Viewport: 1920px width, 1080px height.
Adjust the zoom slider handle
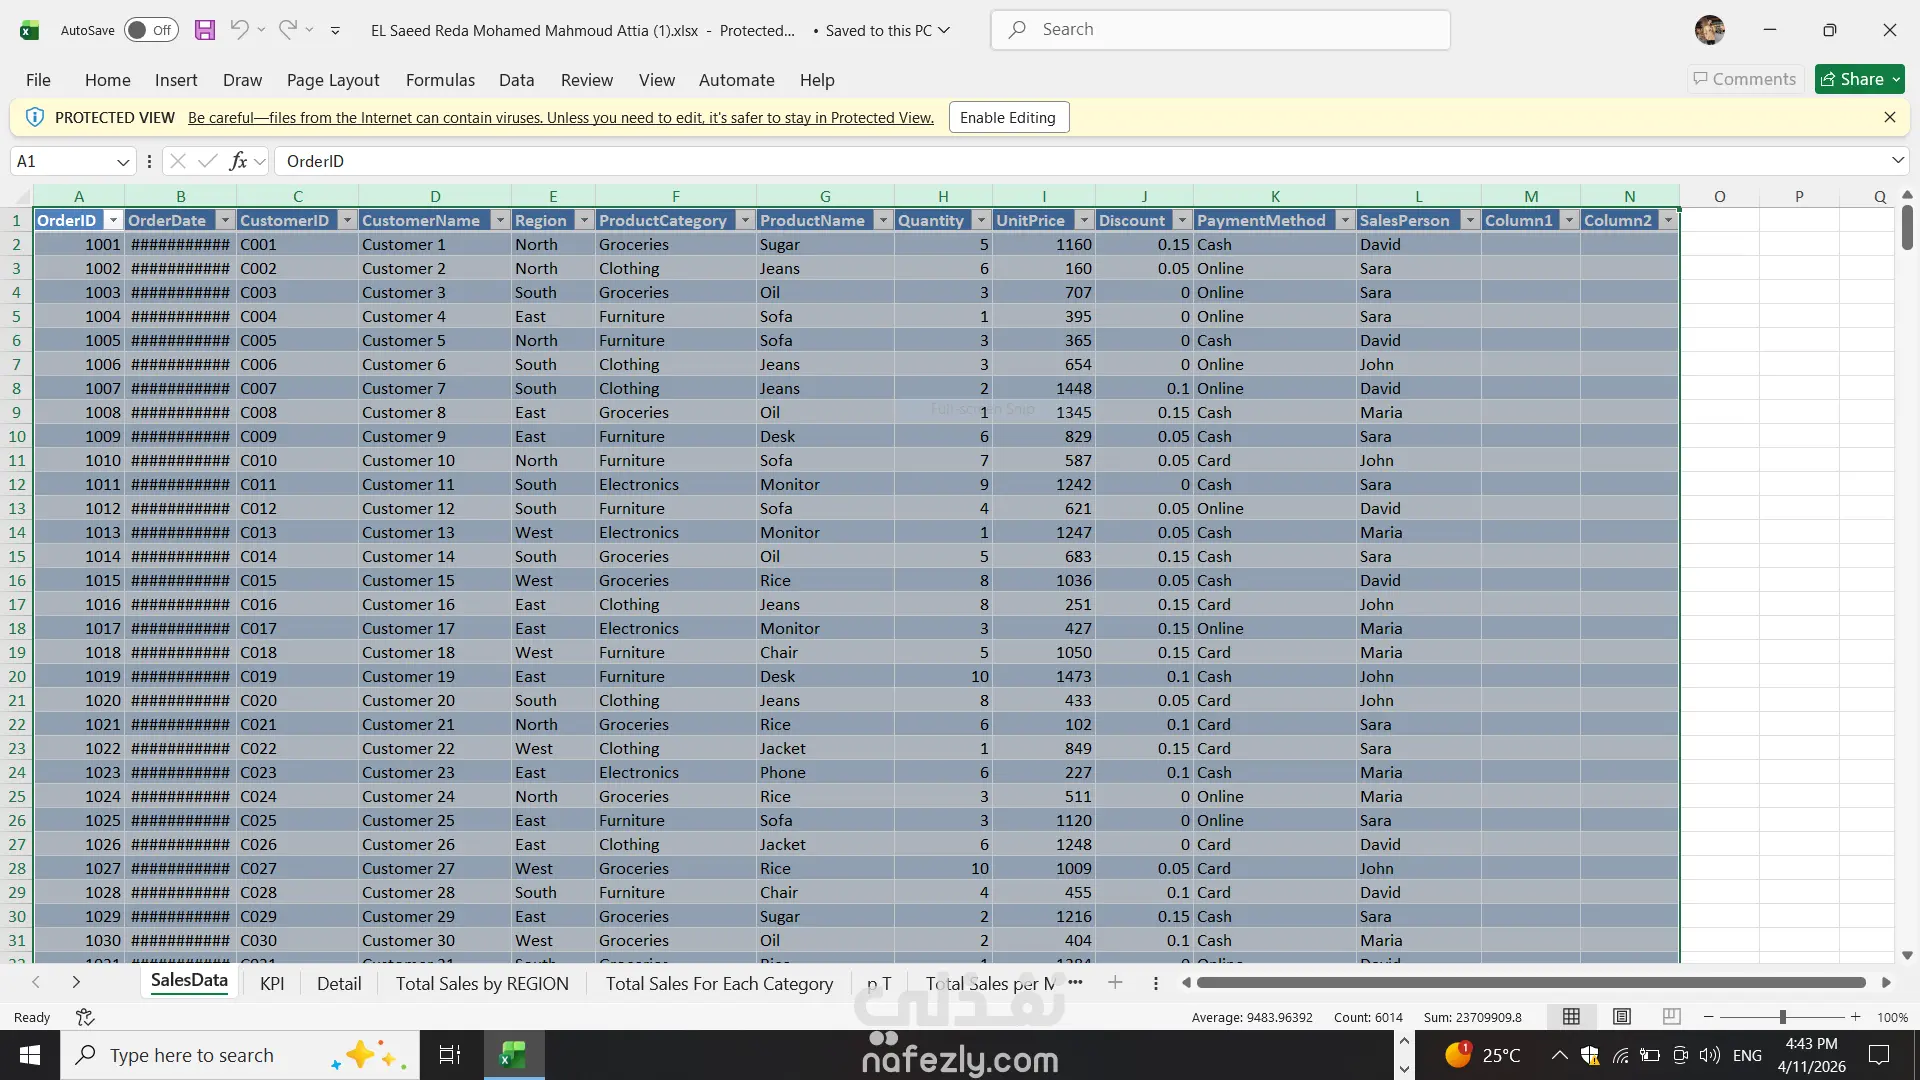coord(1782,1017)
